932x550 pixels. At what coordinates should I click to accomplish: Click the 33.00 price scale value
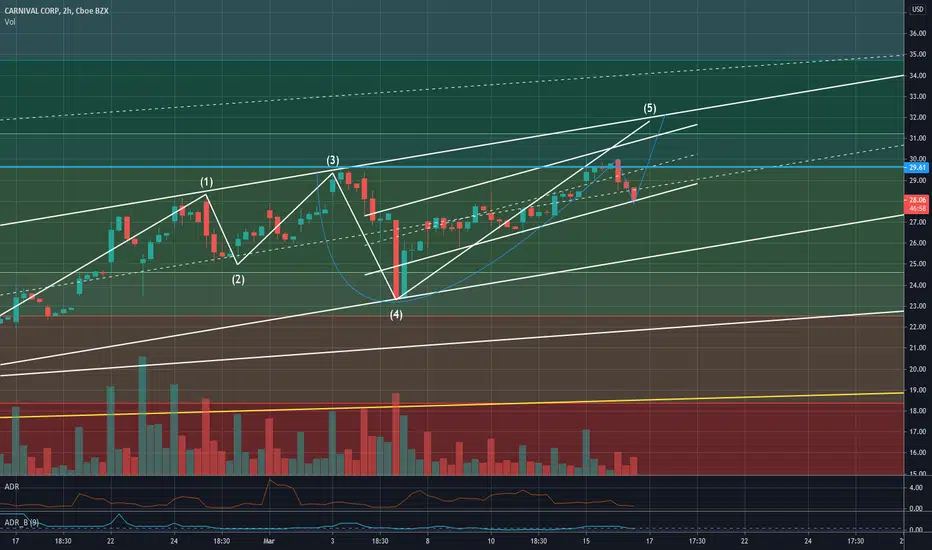(x=917, y=96)
